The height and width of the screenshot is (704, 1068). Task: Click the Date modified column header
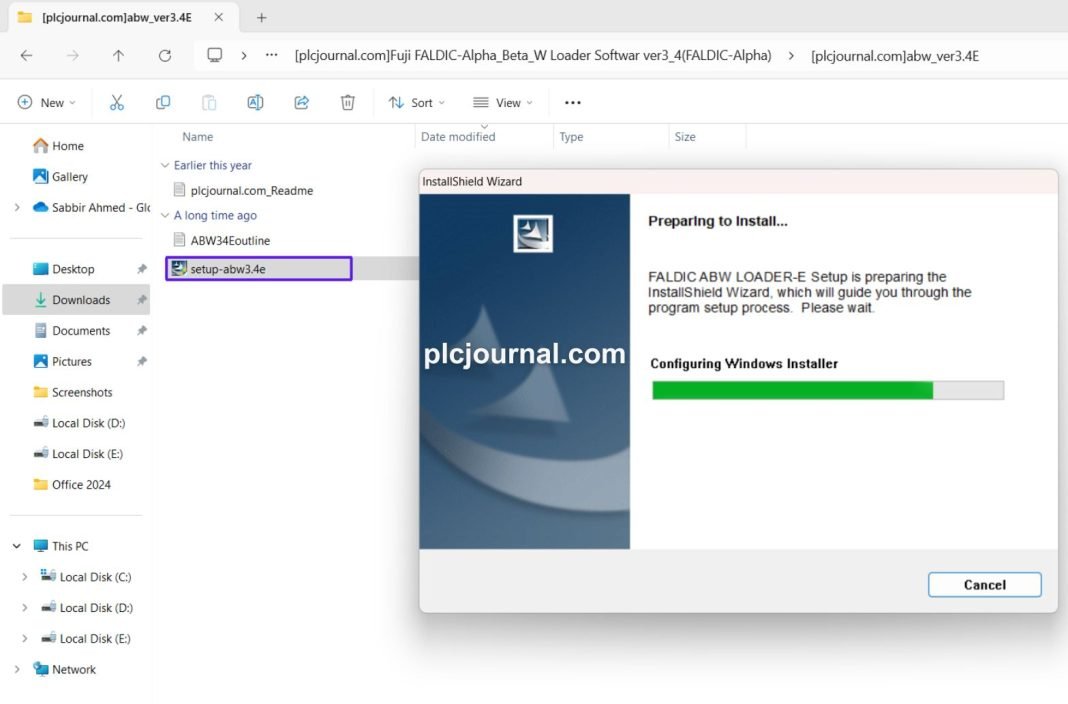coord(458,137)
